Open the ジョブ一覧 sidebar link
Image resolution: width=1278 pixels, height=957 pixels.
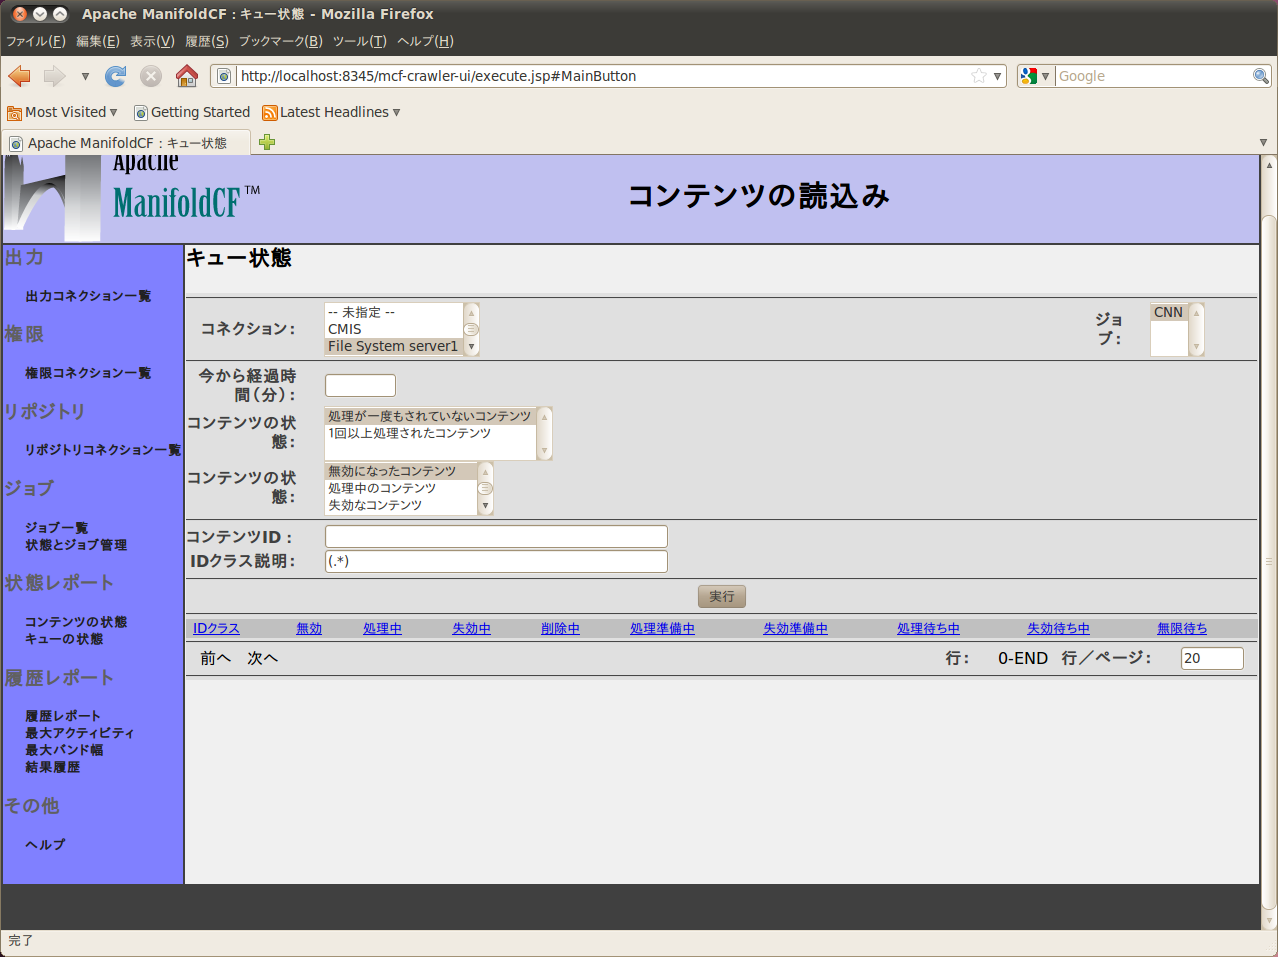[x=57, y=527]
